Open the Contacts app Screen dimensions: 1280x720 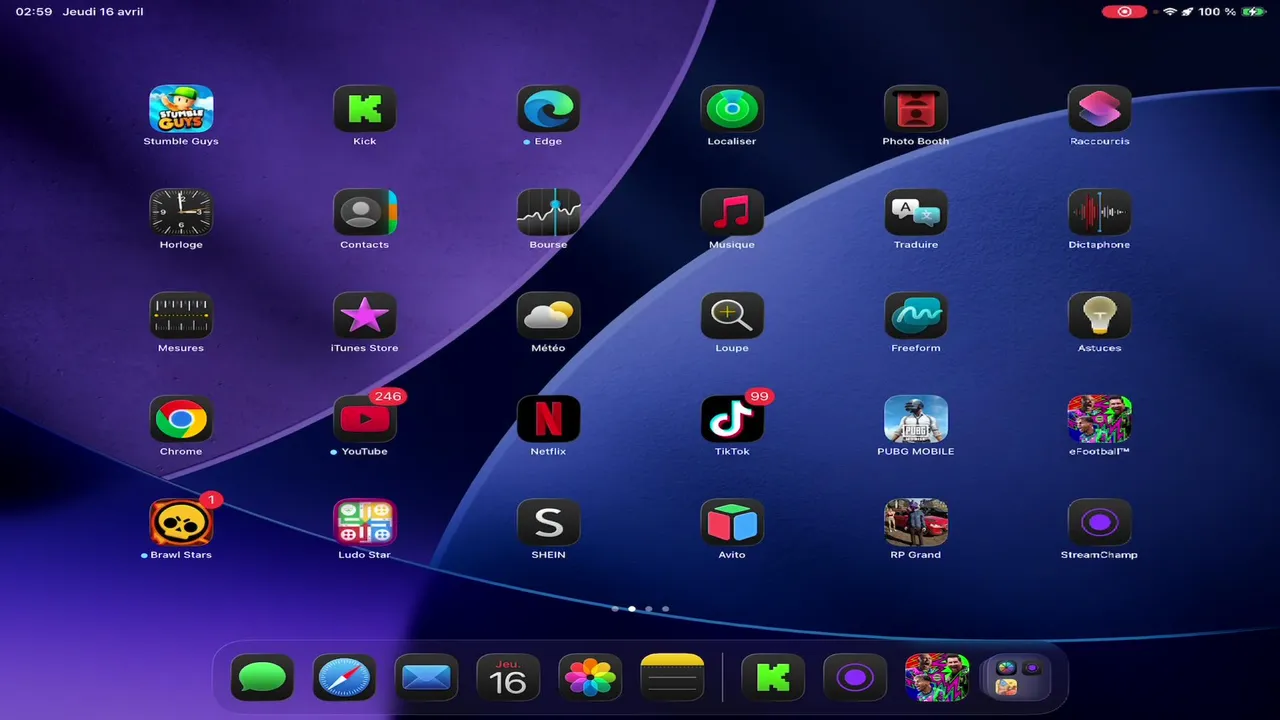[x=365, y=212]
